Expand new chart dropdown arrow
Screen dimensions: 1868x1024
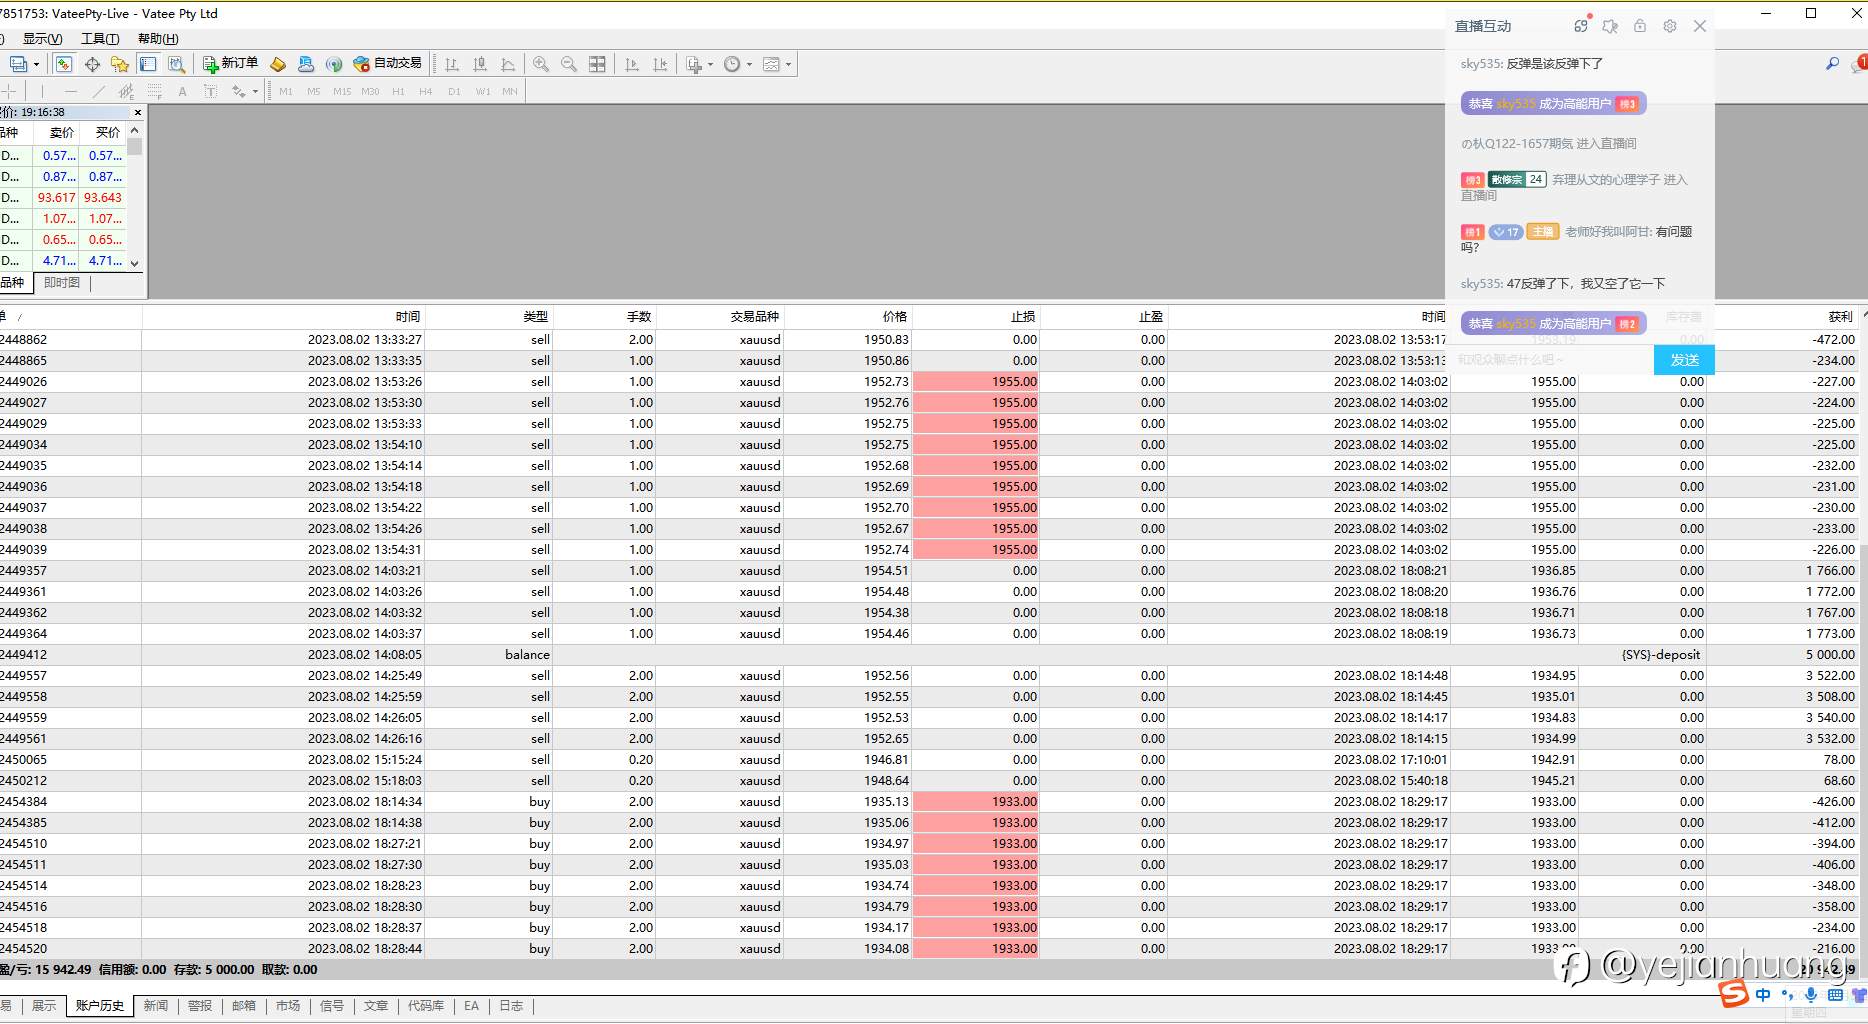coord(37,64)
